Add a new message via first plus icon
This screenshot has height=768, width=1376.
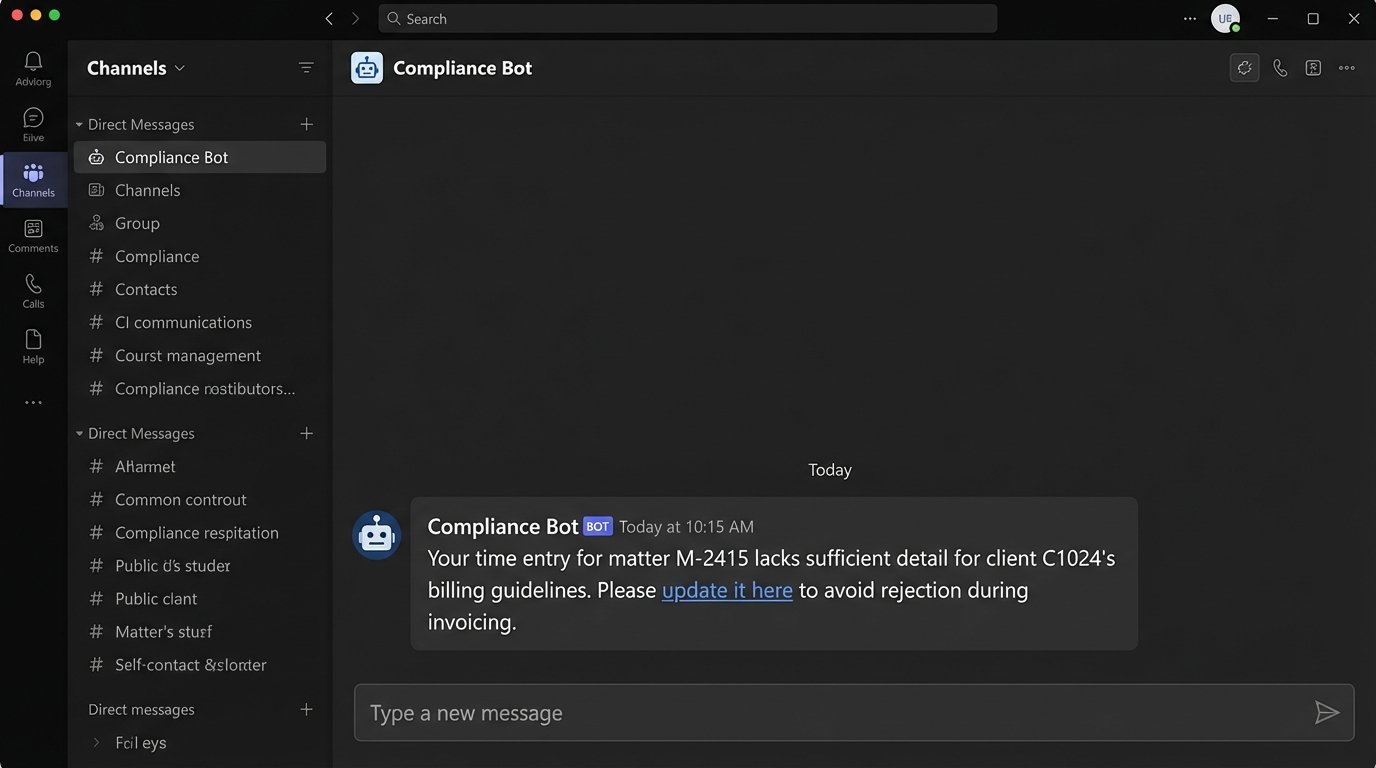coord(306,124)
